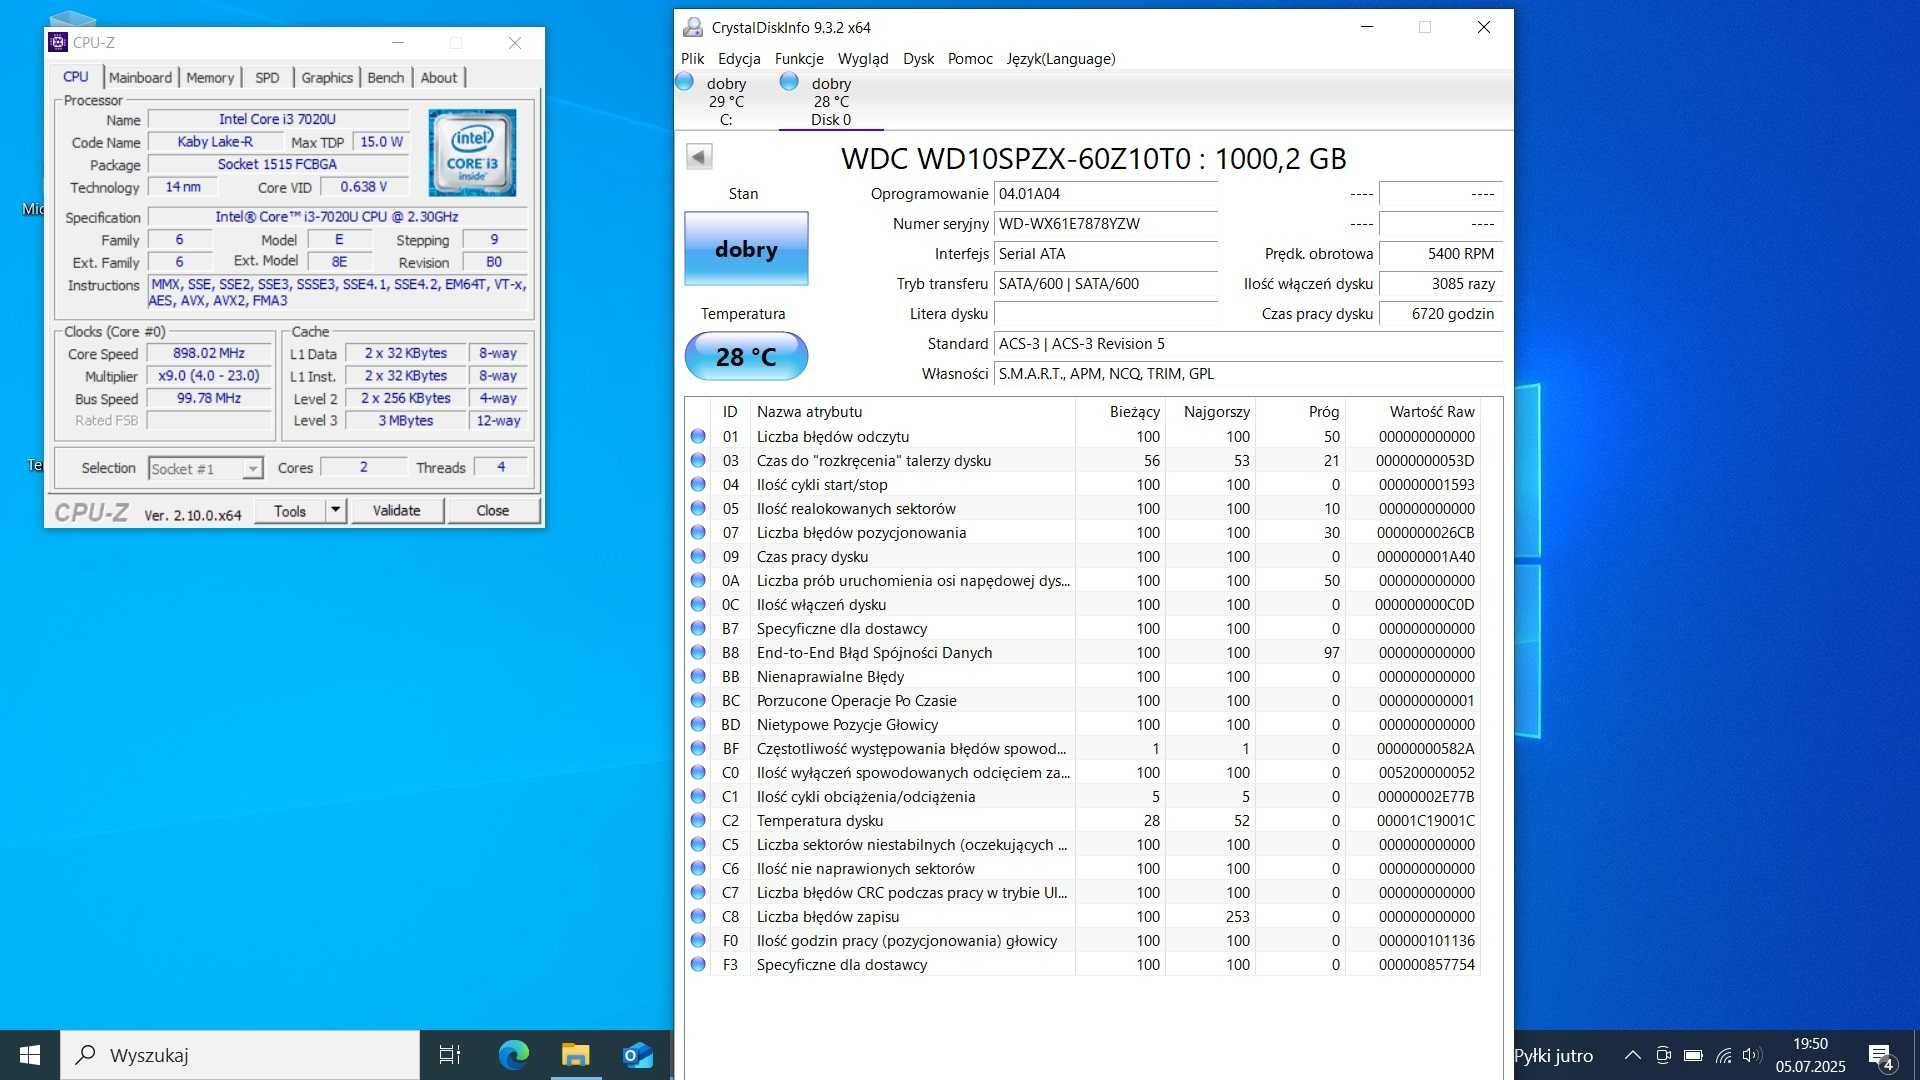Open the Funkcje menu

[799, 59]
